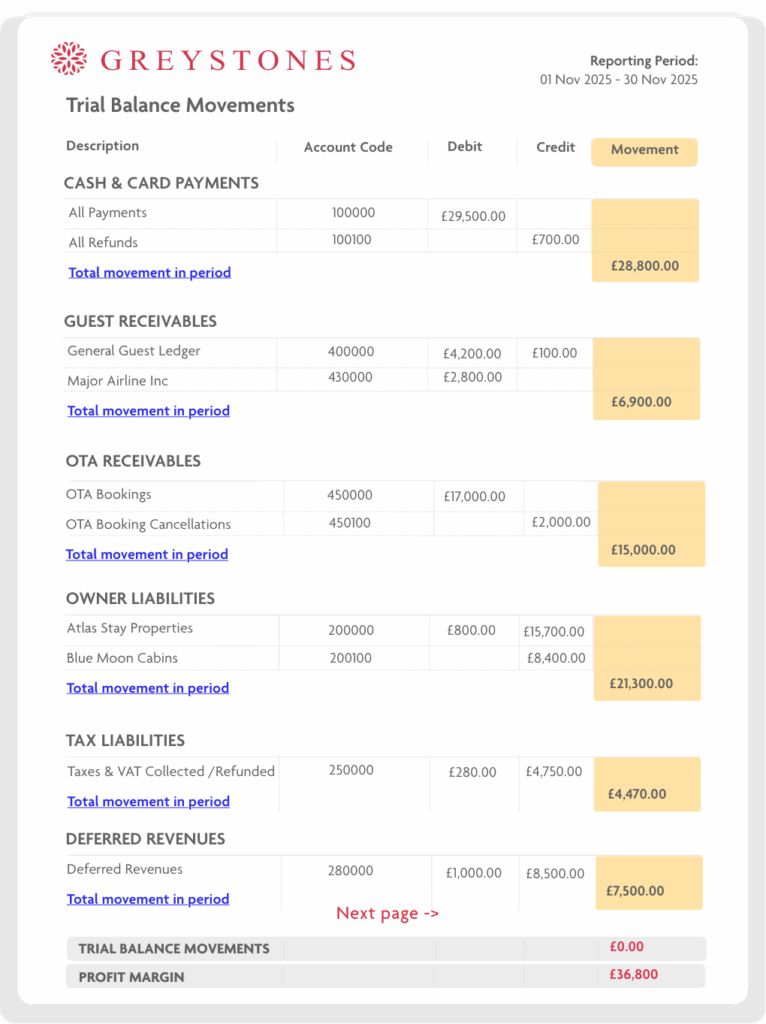Select the Trial Balance Movements summary row
766x1024 pixels.
pos(174,949)
